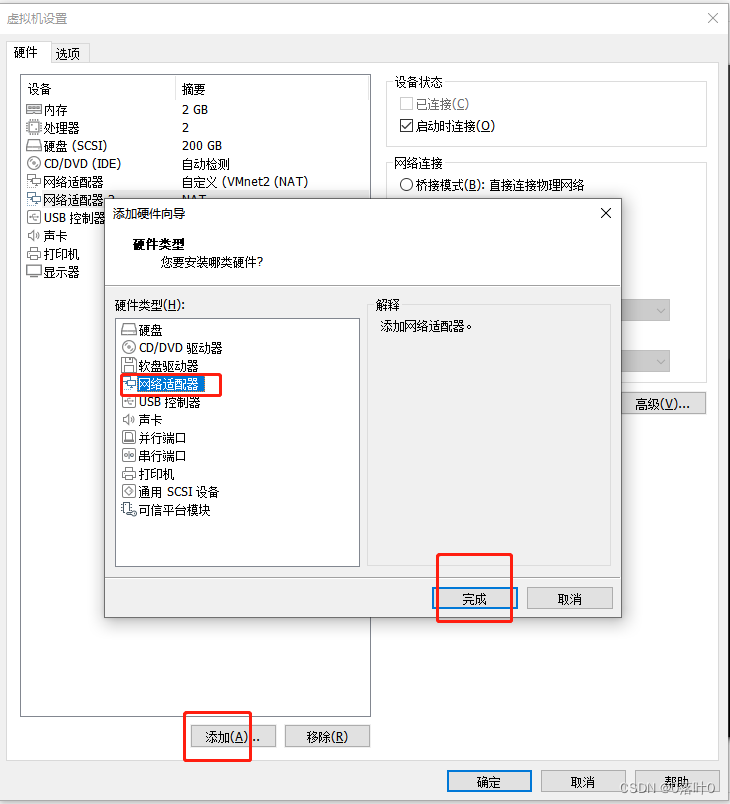The image size is (730, 804).
Task: Choose the 可信平台模块 trusted platform module icon
Action: pos(129,509)
